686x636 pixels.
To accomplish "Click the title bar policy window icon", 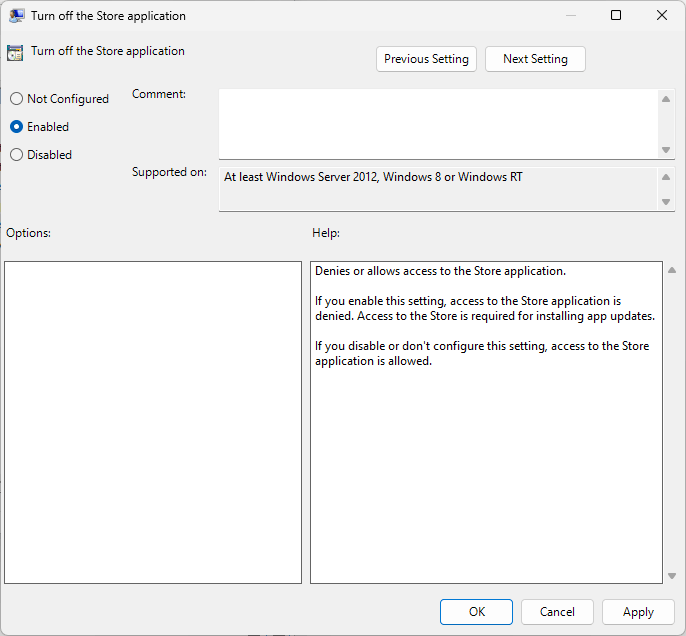I will coord(17,16).
